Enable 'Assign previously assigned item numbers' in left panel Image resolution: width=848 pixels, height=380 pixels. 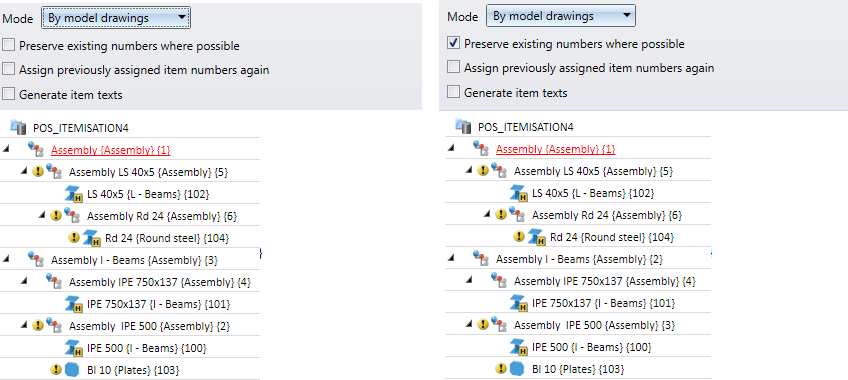pos(9,69)
